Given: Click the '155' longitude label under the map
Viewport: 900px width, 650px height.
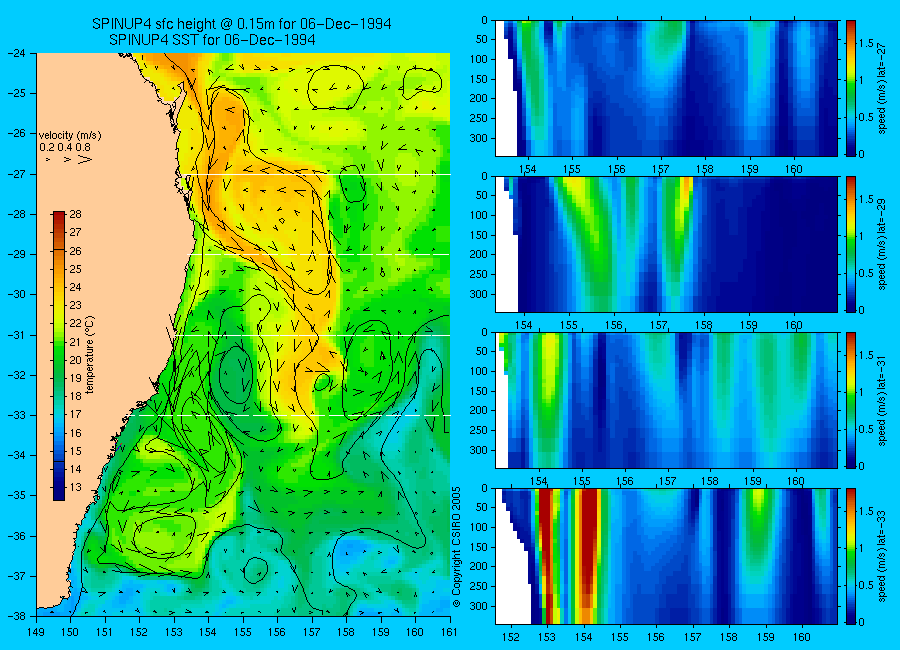Looking at the screenshot, I should click(243, 632).
